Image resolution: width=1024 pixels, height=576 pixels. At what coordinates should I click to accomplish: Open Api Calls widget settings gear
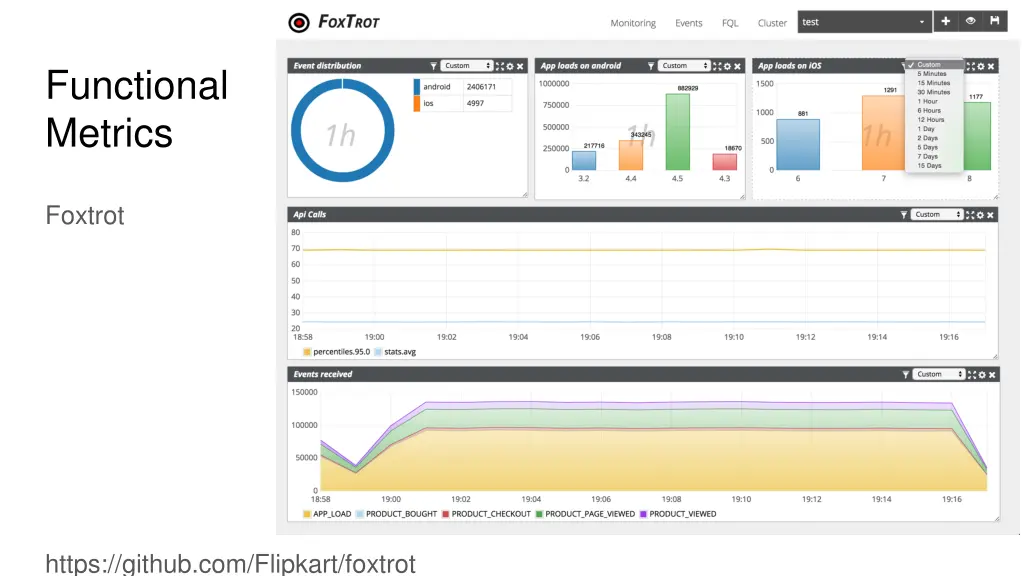(980, 215)
